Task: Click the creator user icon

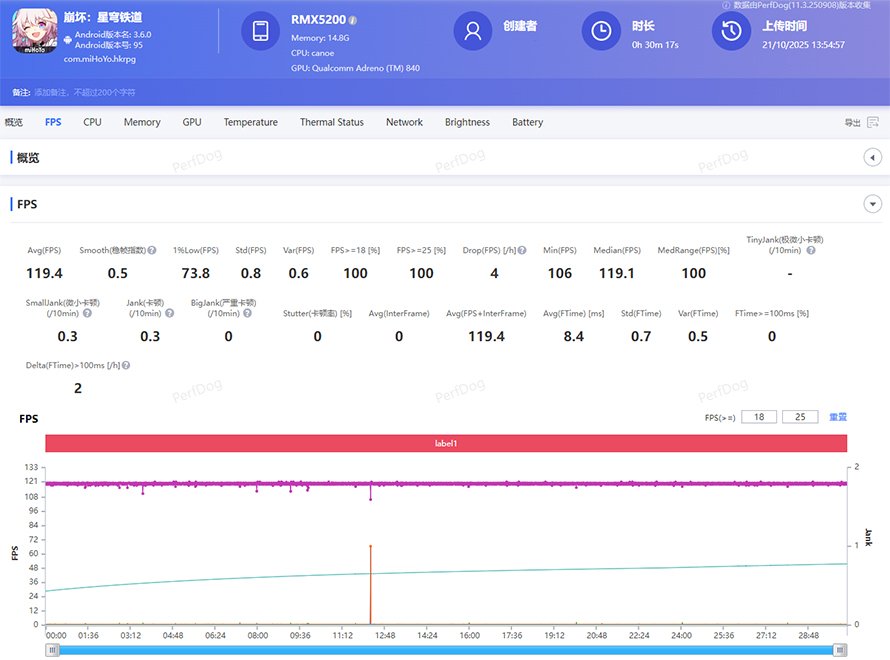Action: [472, 31]
